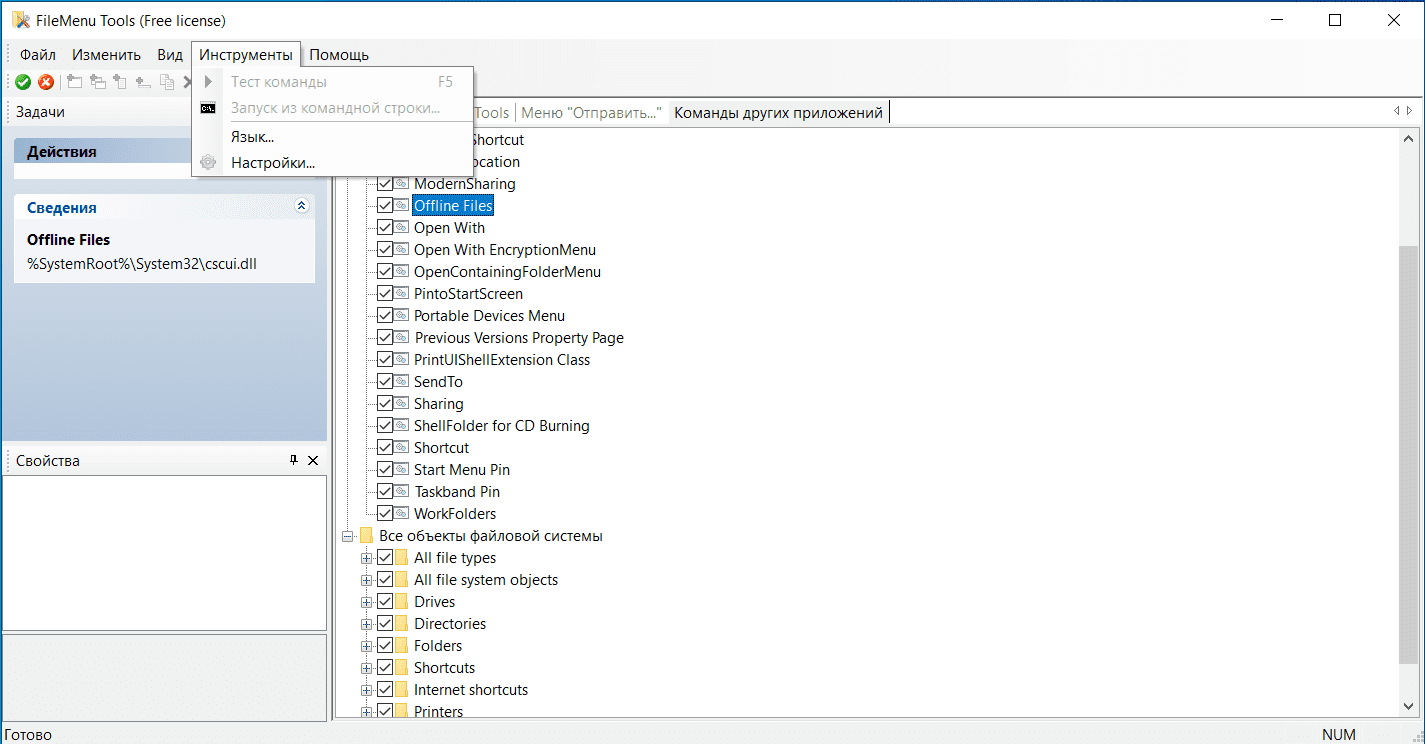Expand the All file system objects node
Screen dimensions: 1425x744
point(367,580)
